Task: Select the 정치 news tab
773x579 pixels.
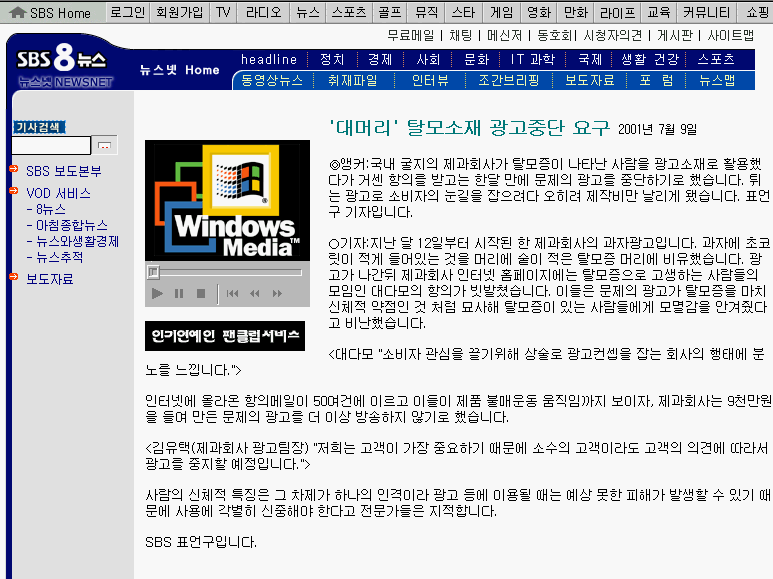Action: point(332,60)
